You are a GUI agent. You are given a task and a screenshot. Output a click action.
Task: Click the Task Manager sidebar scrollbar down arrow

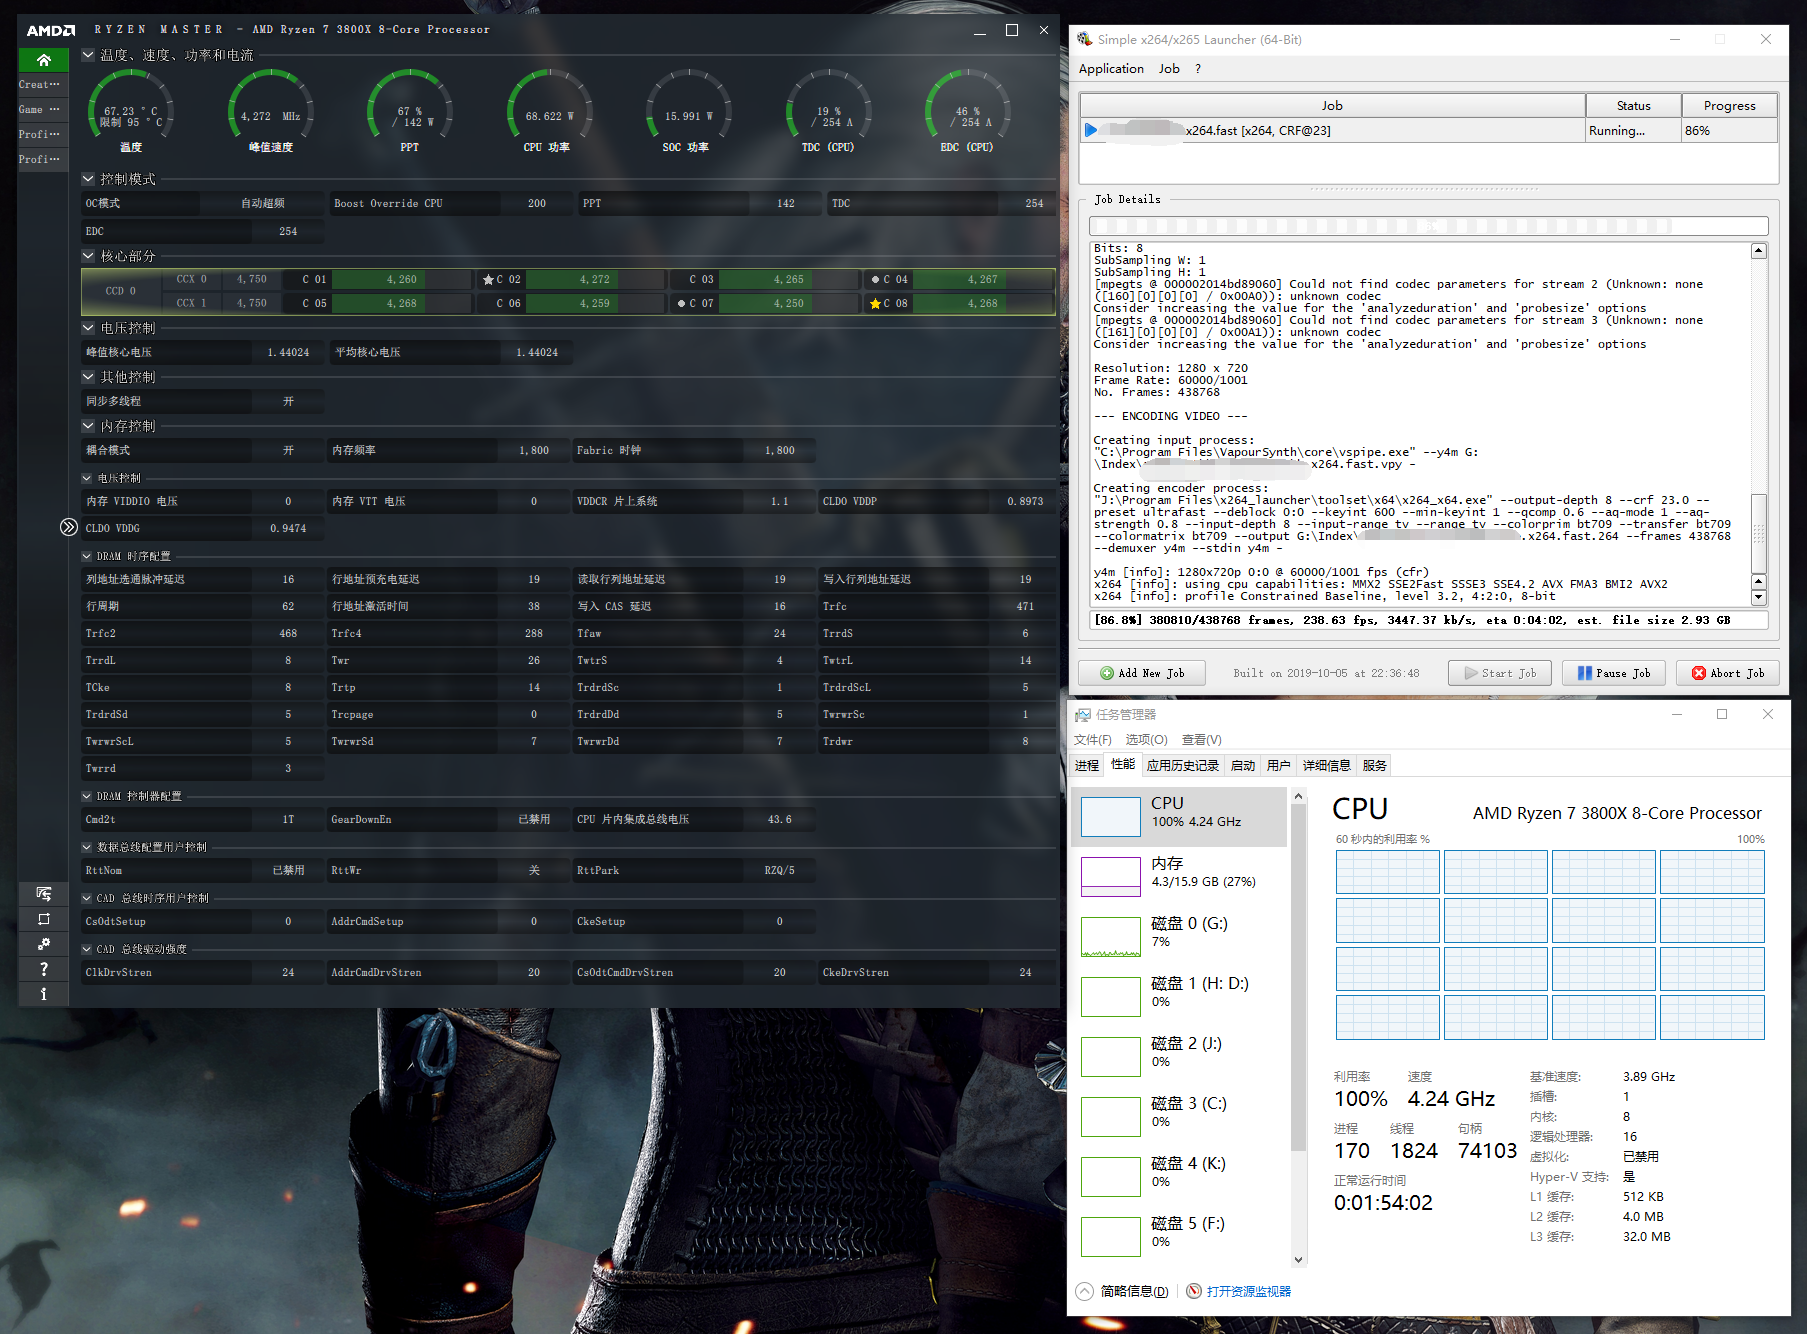pyautogui.click(x=1299, y=1260)
